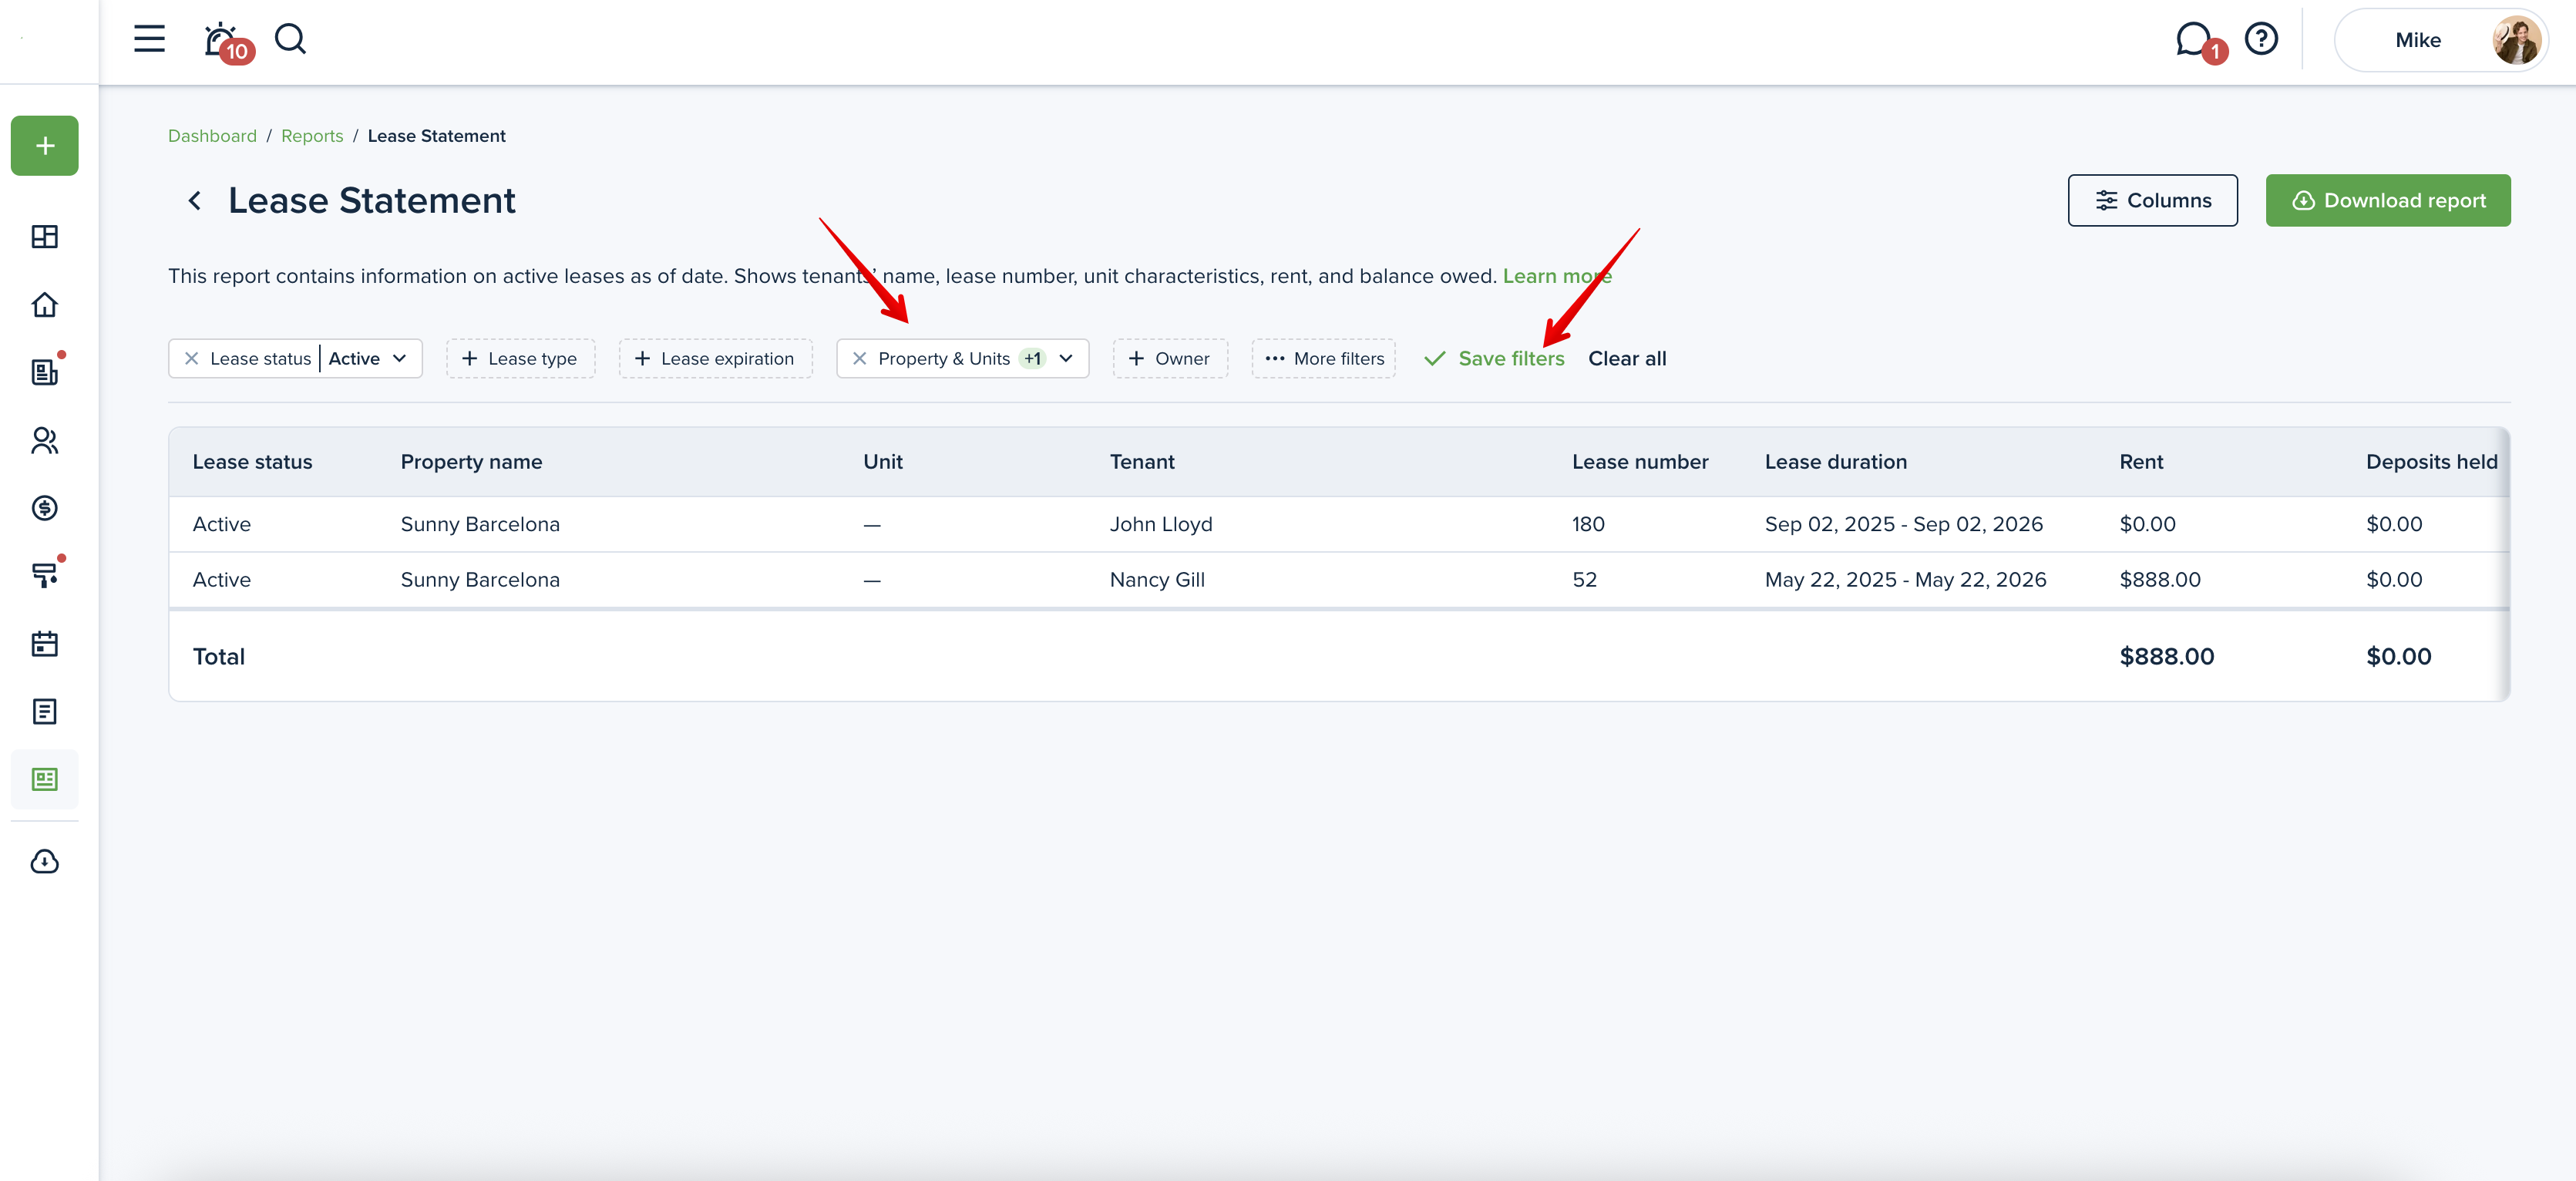Click Mike username in profile menu
This screenshot has height=1181, width=2576.
click(2418, 40)
